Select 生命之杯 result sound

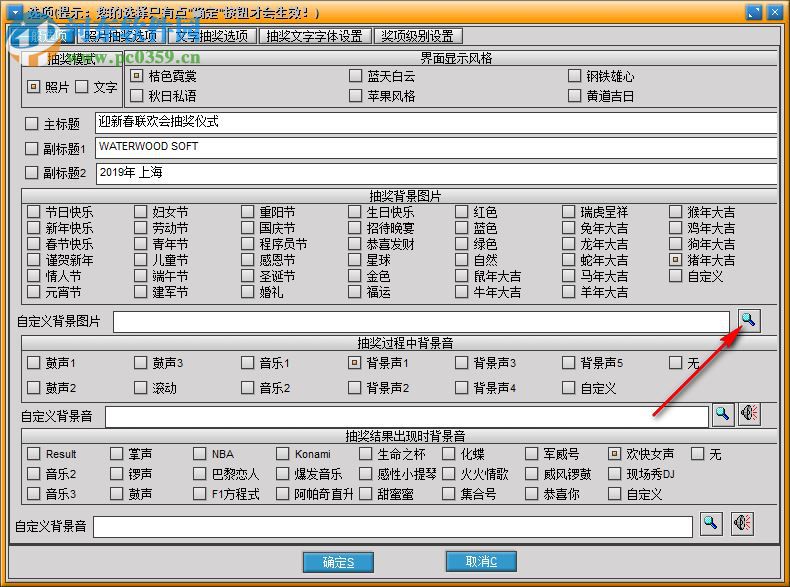[366, 453]
